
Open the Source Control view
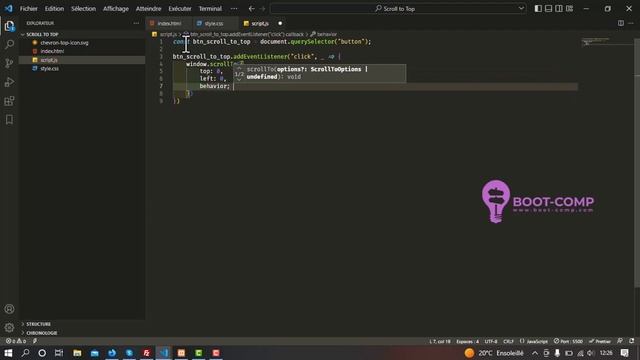(9, 63)
